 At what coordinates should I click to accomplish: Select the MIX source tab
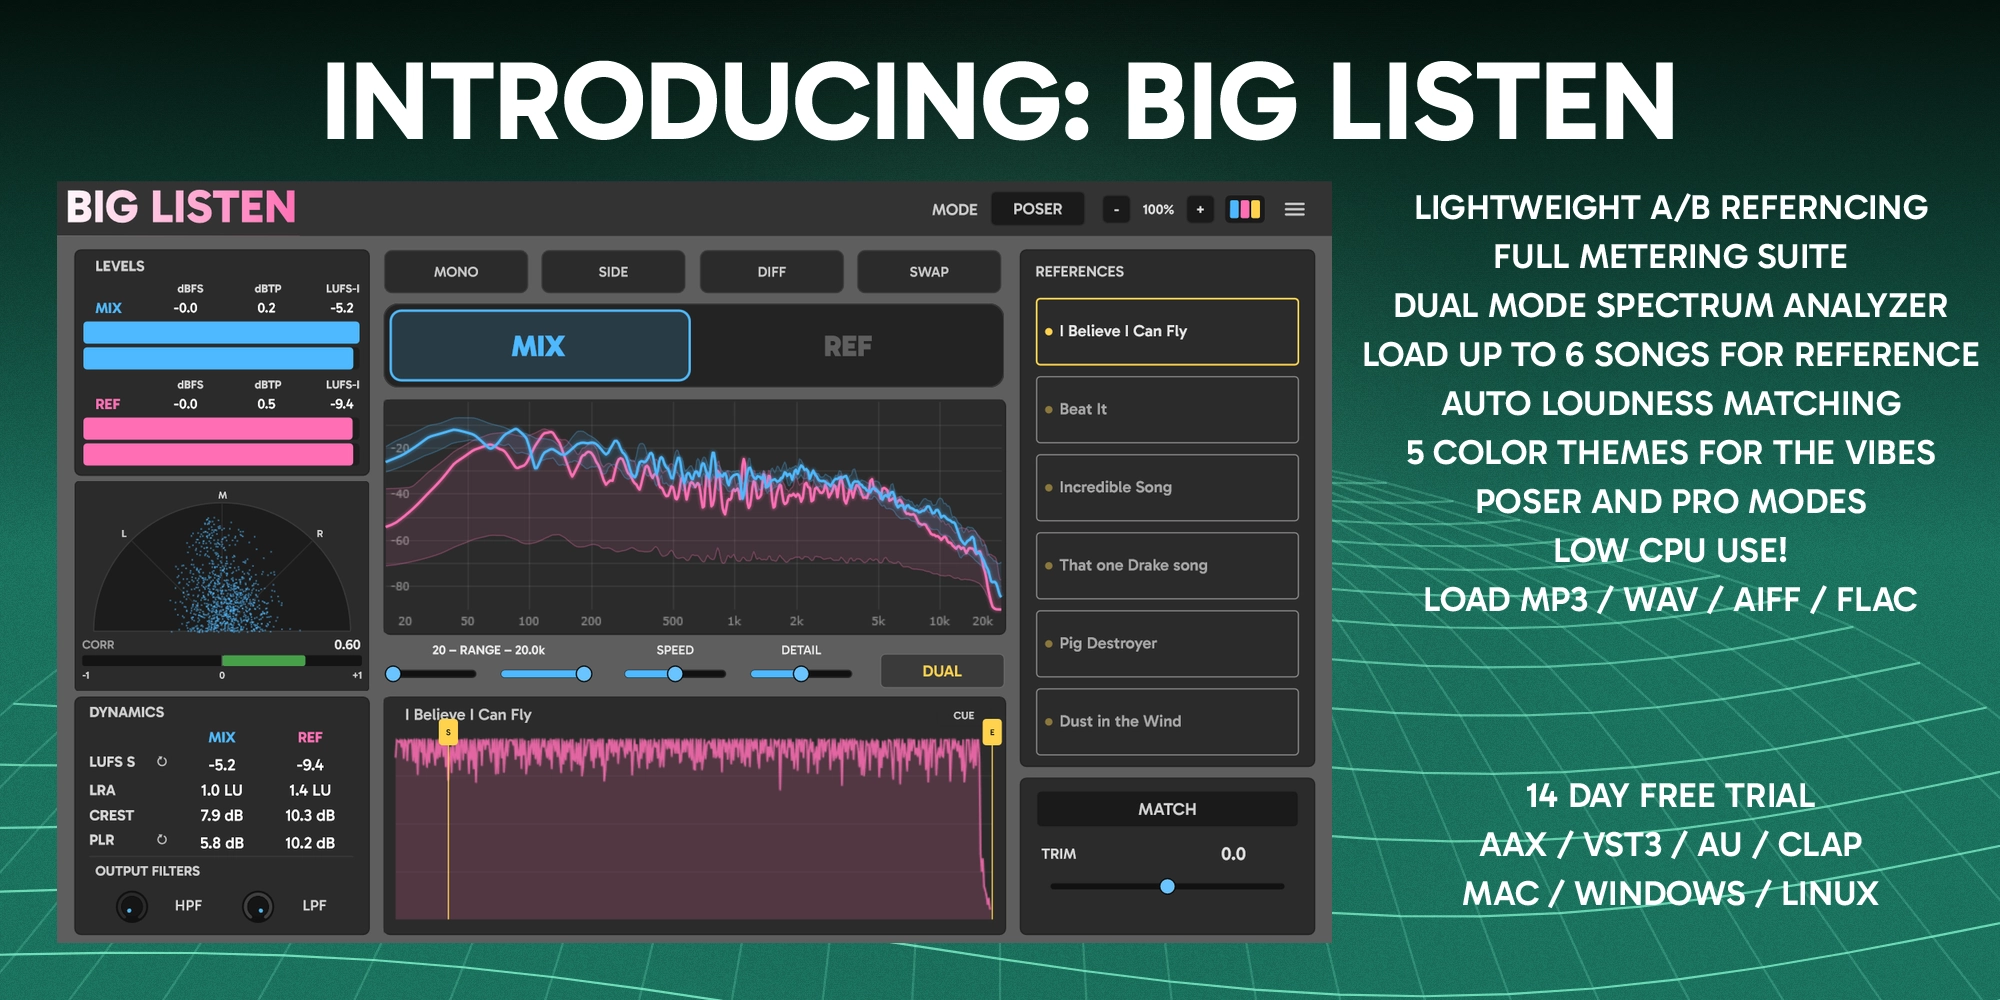tap(539, 346)
